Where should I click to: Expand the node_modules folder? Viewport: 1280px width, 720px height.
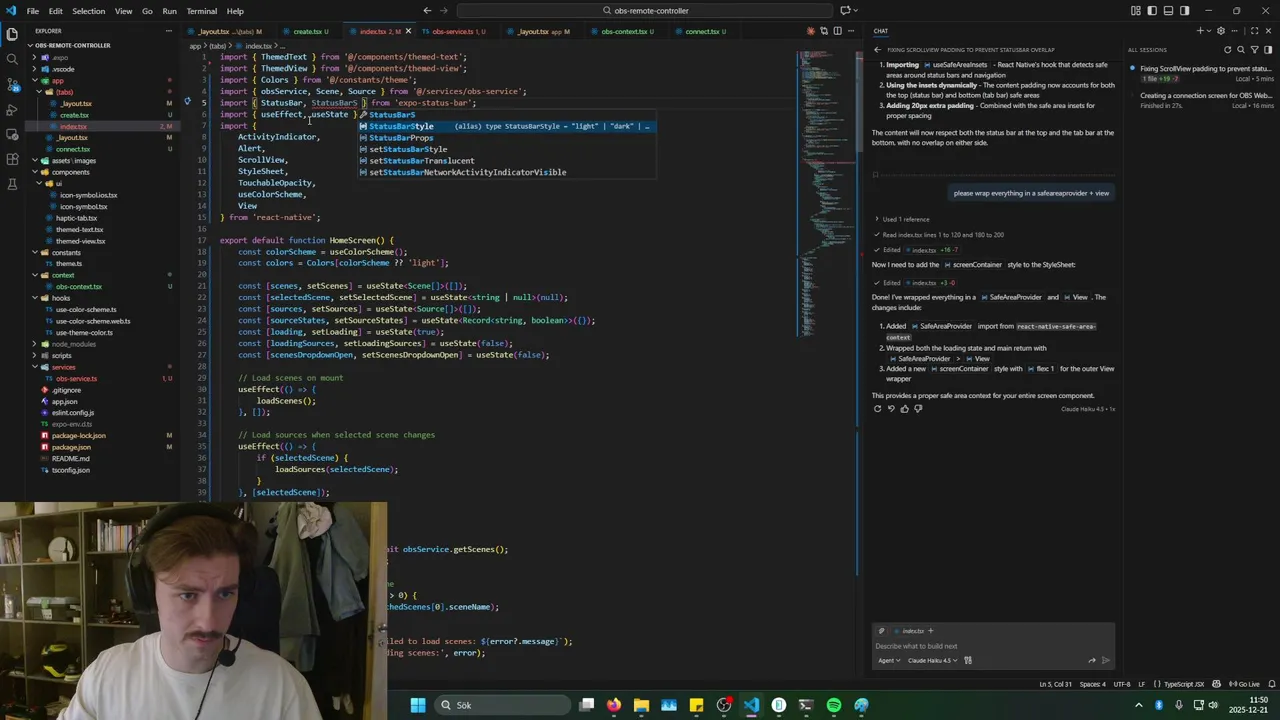tap(73, 344)
